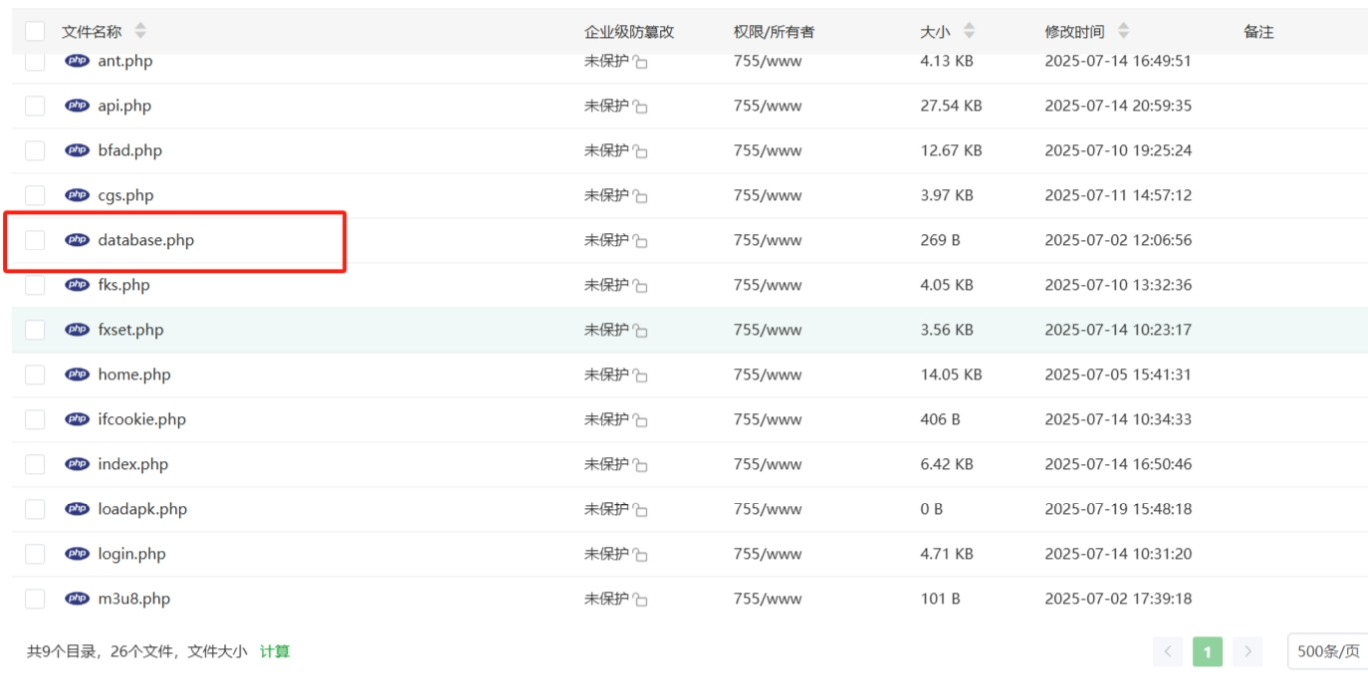Sort by size using the sort arrows
Image resolution: width=1368 pixels, height=682 pixels.
pos(969,31)
